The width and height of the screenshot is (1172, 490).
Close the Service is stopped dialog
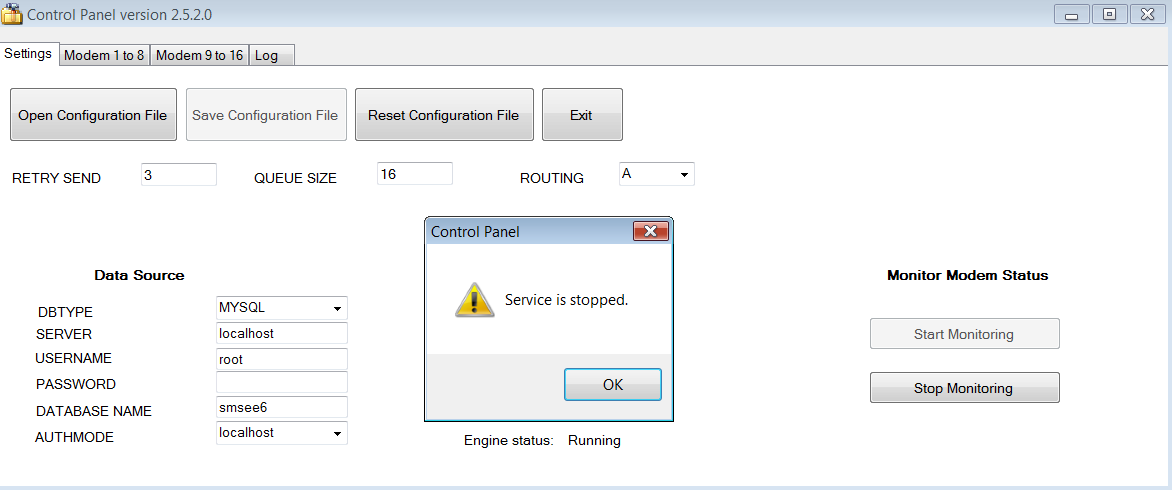tap(651, 232)
